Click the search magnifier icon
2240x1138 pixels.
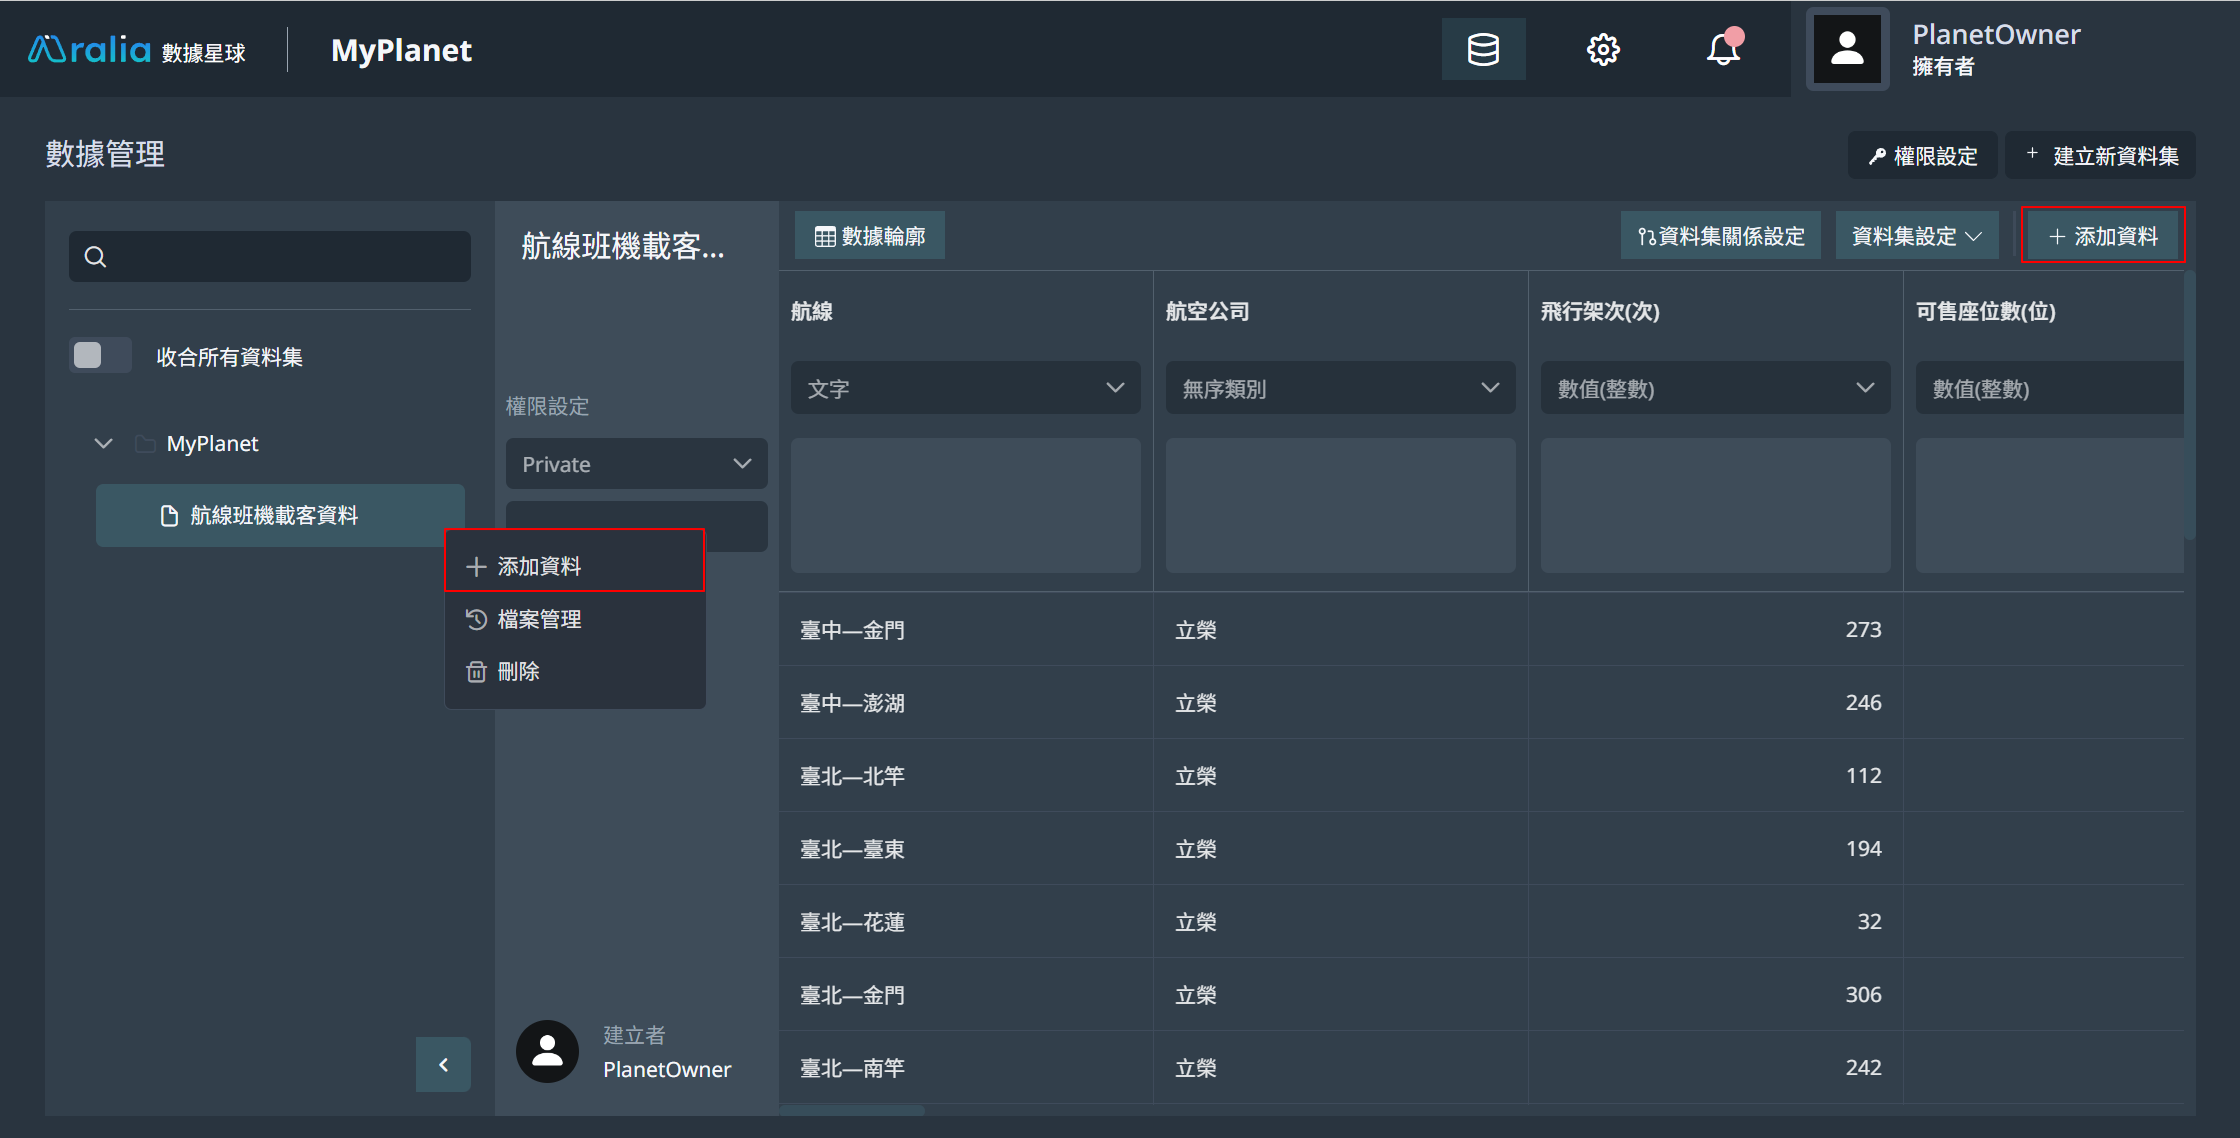click(95, 257)
